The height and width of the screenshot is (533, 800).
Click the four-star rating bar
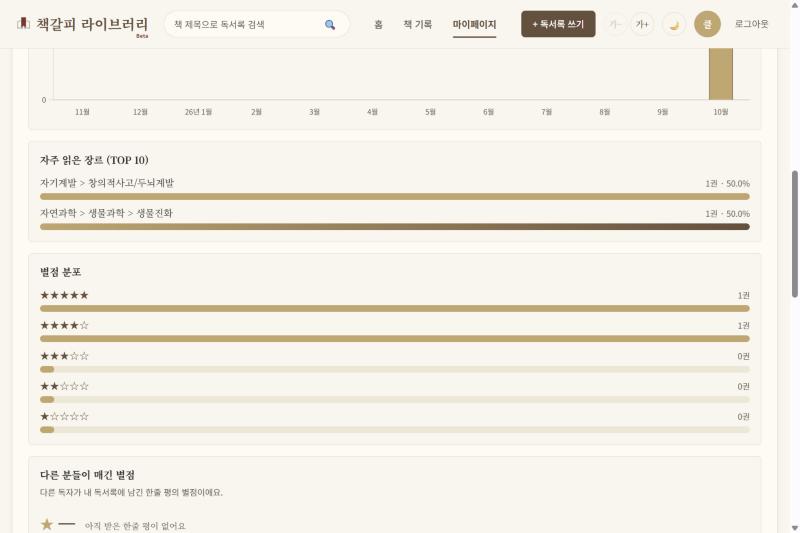(395, 339)
